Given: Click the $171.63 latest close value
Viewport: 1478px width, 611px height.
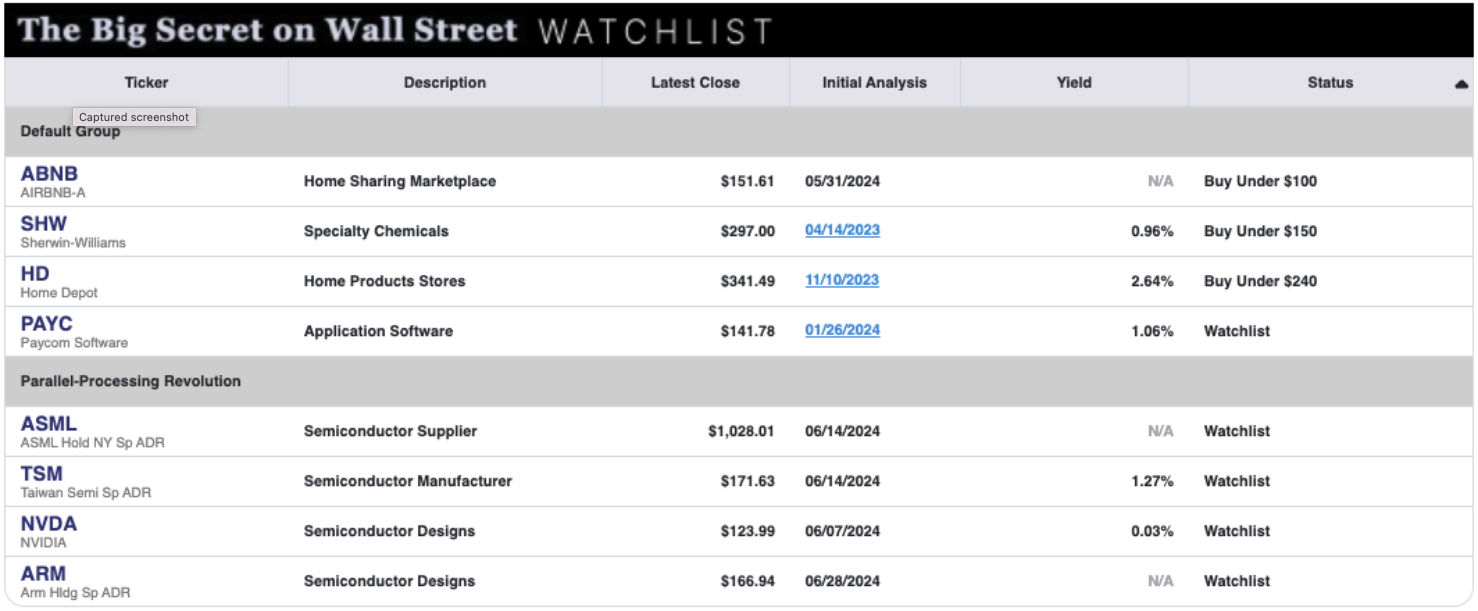Looking at the screenshot, I should point(748,481).
